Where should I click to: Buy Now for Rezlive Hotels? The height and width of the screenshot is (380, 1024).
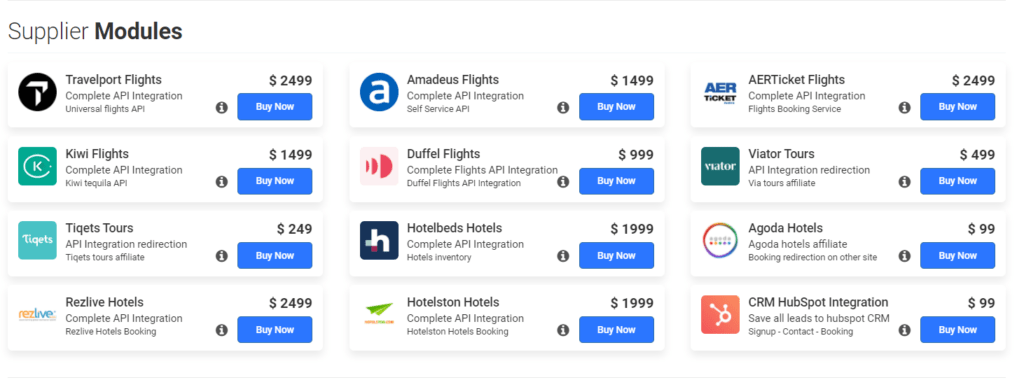(x=274, y=330)
